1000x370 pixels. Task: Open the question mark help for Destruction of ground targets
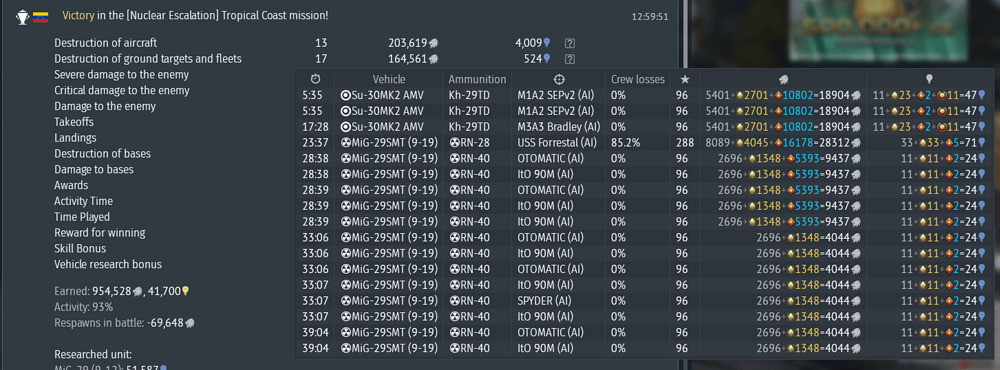(x=570, y=59)
